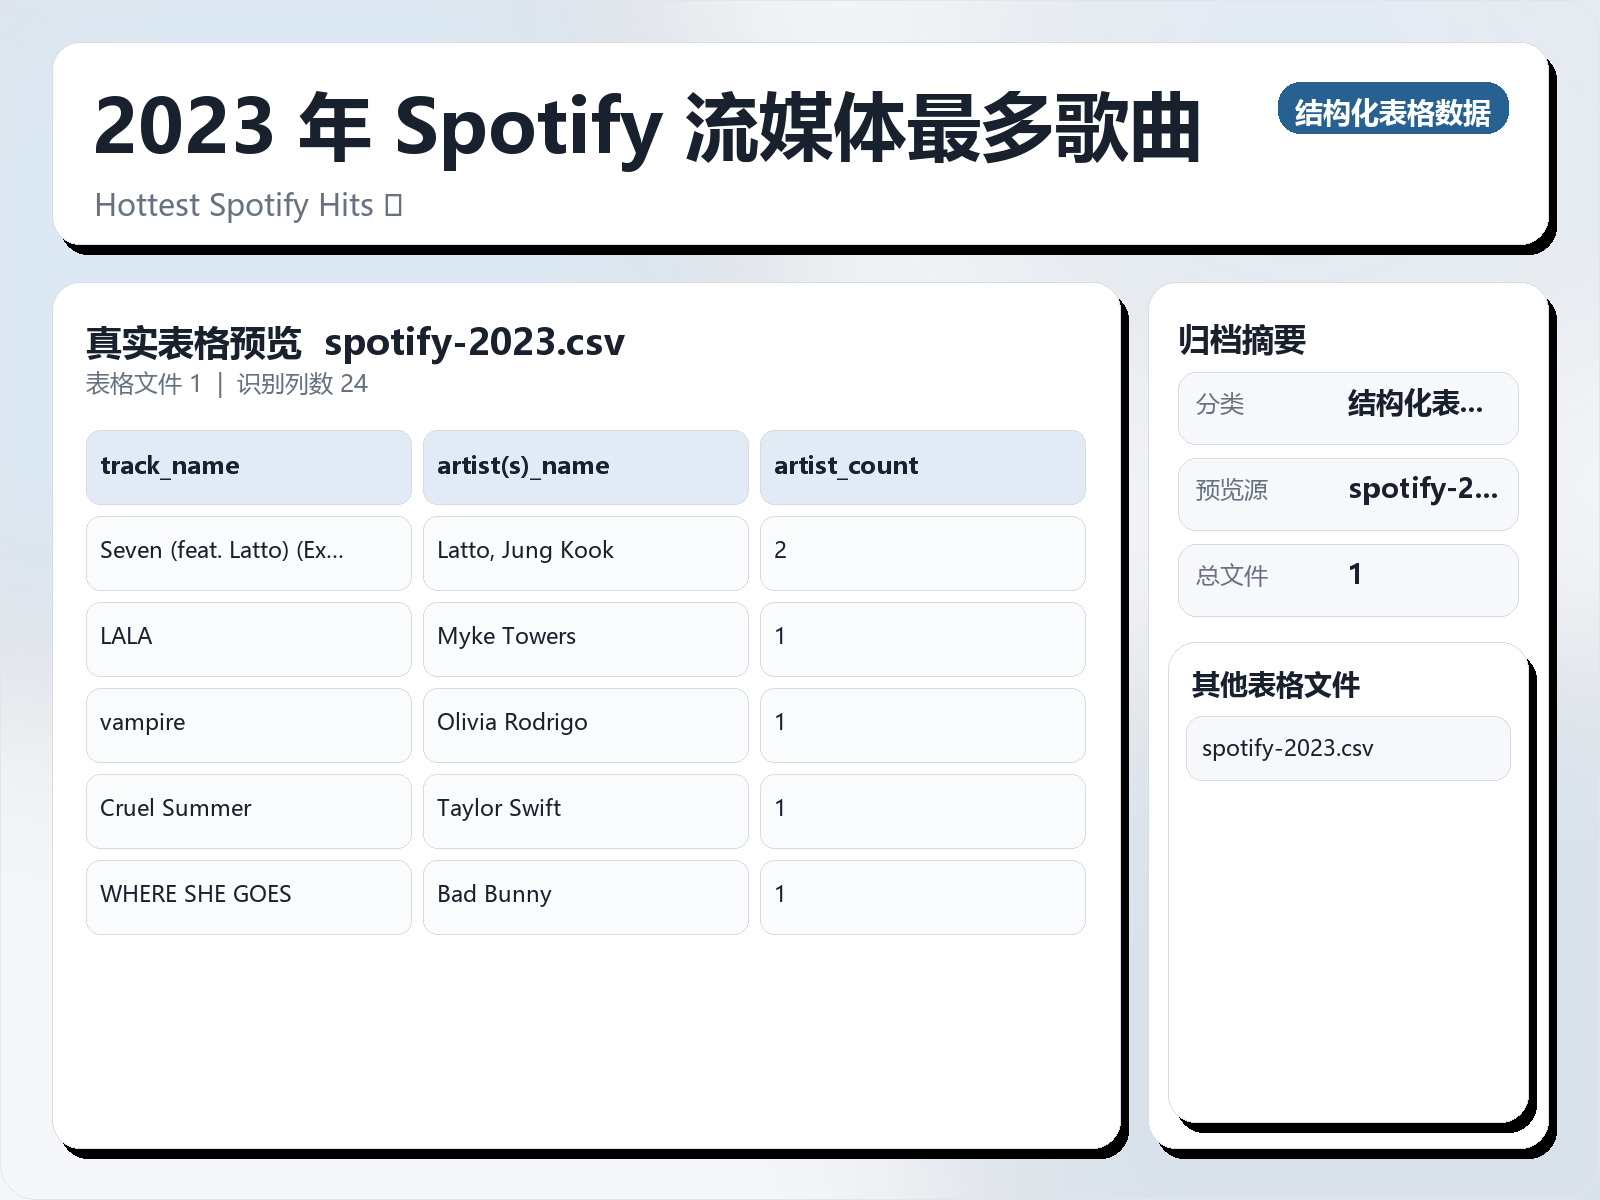Select the artist_count value 2 cell
The image size is (1600, 1200).
coord(923,551)
